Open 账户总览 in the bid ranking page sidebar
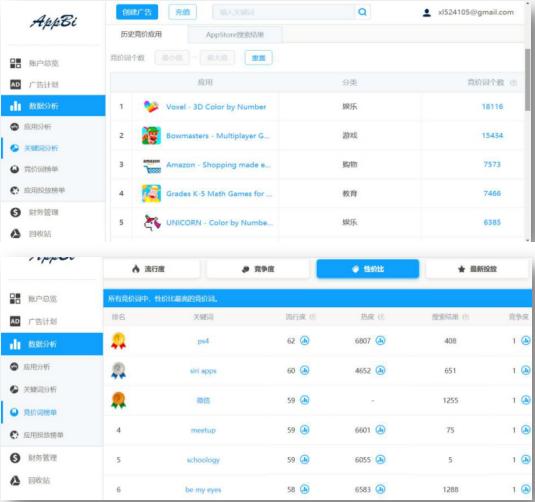The width and height of the screenshot is (535, 502). 33,299
